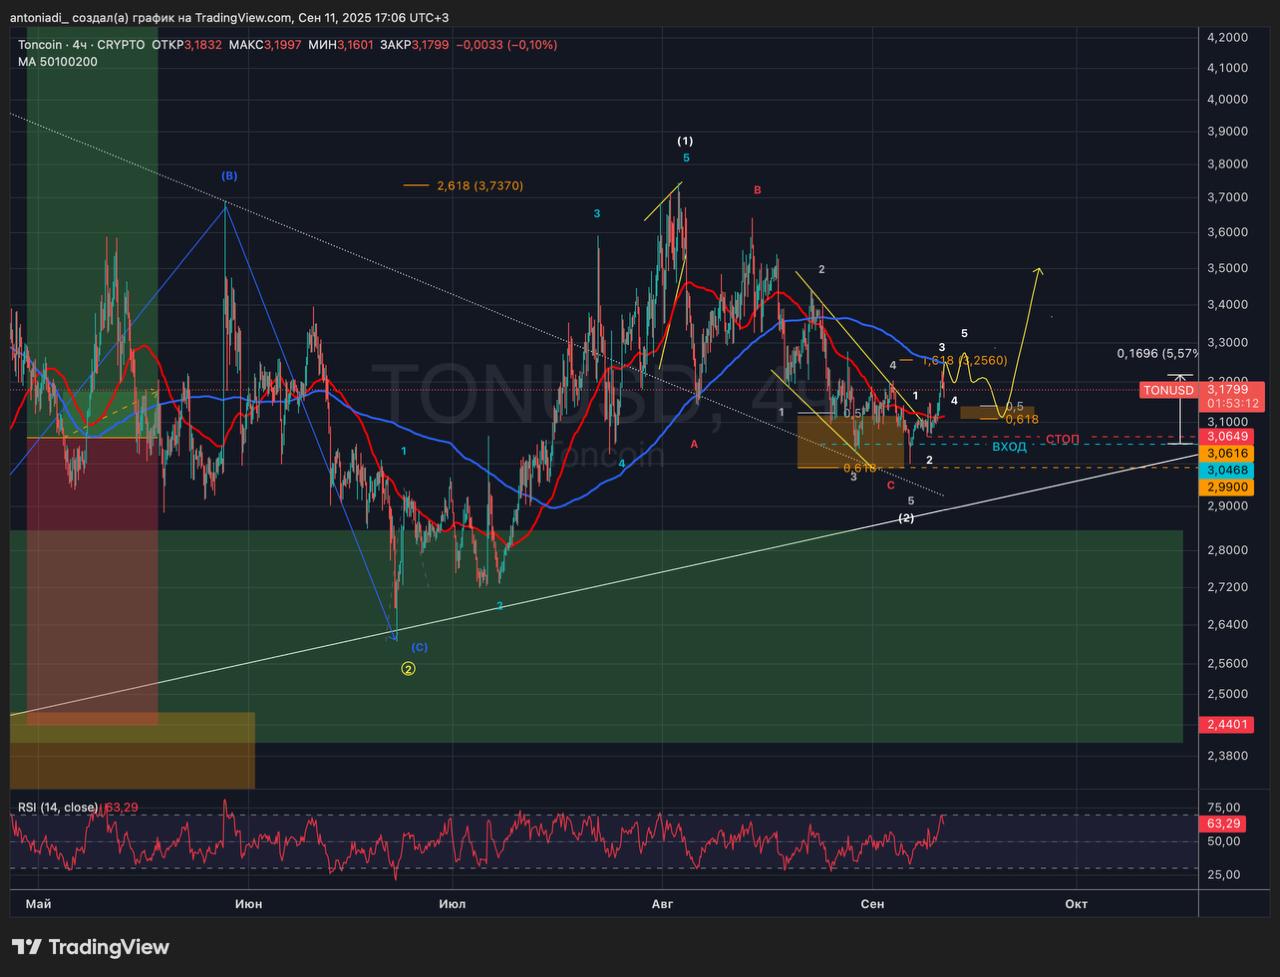This screenshot has width=1280, height=977.
Task: Click the СТОП stop-loss line label
Action: (1063, 440)
